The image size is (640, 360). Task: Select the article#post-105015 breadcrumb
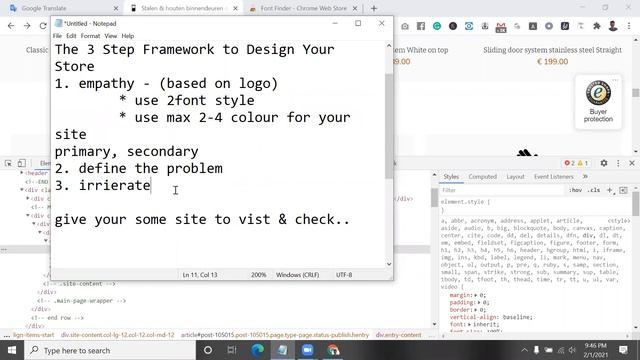275,335
